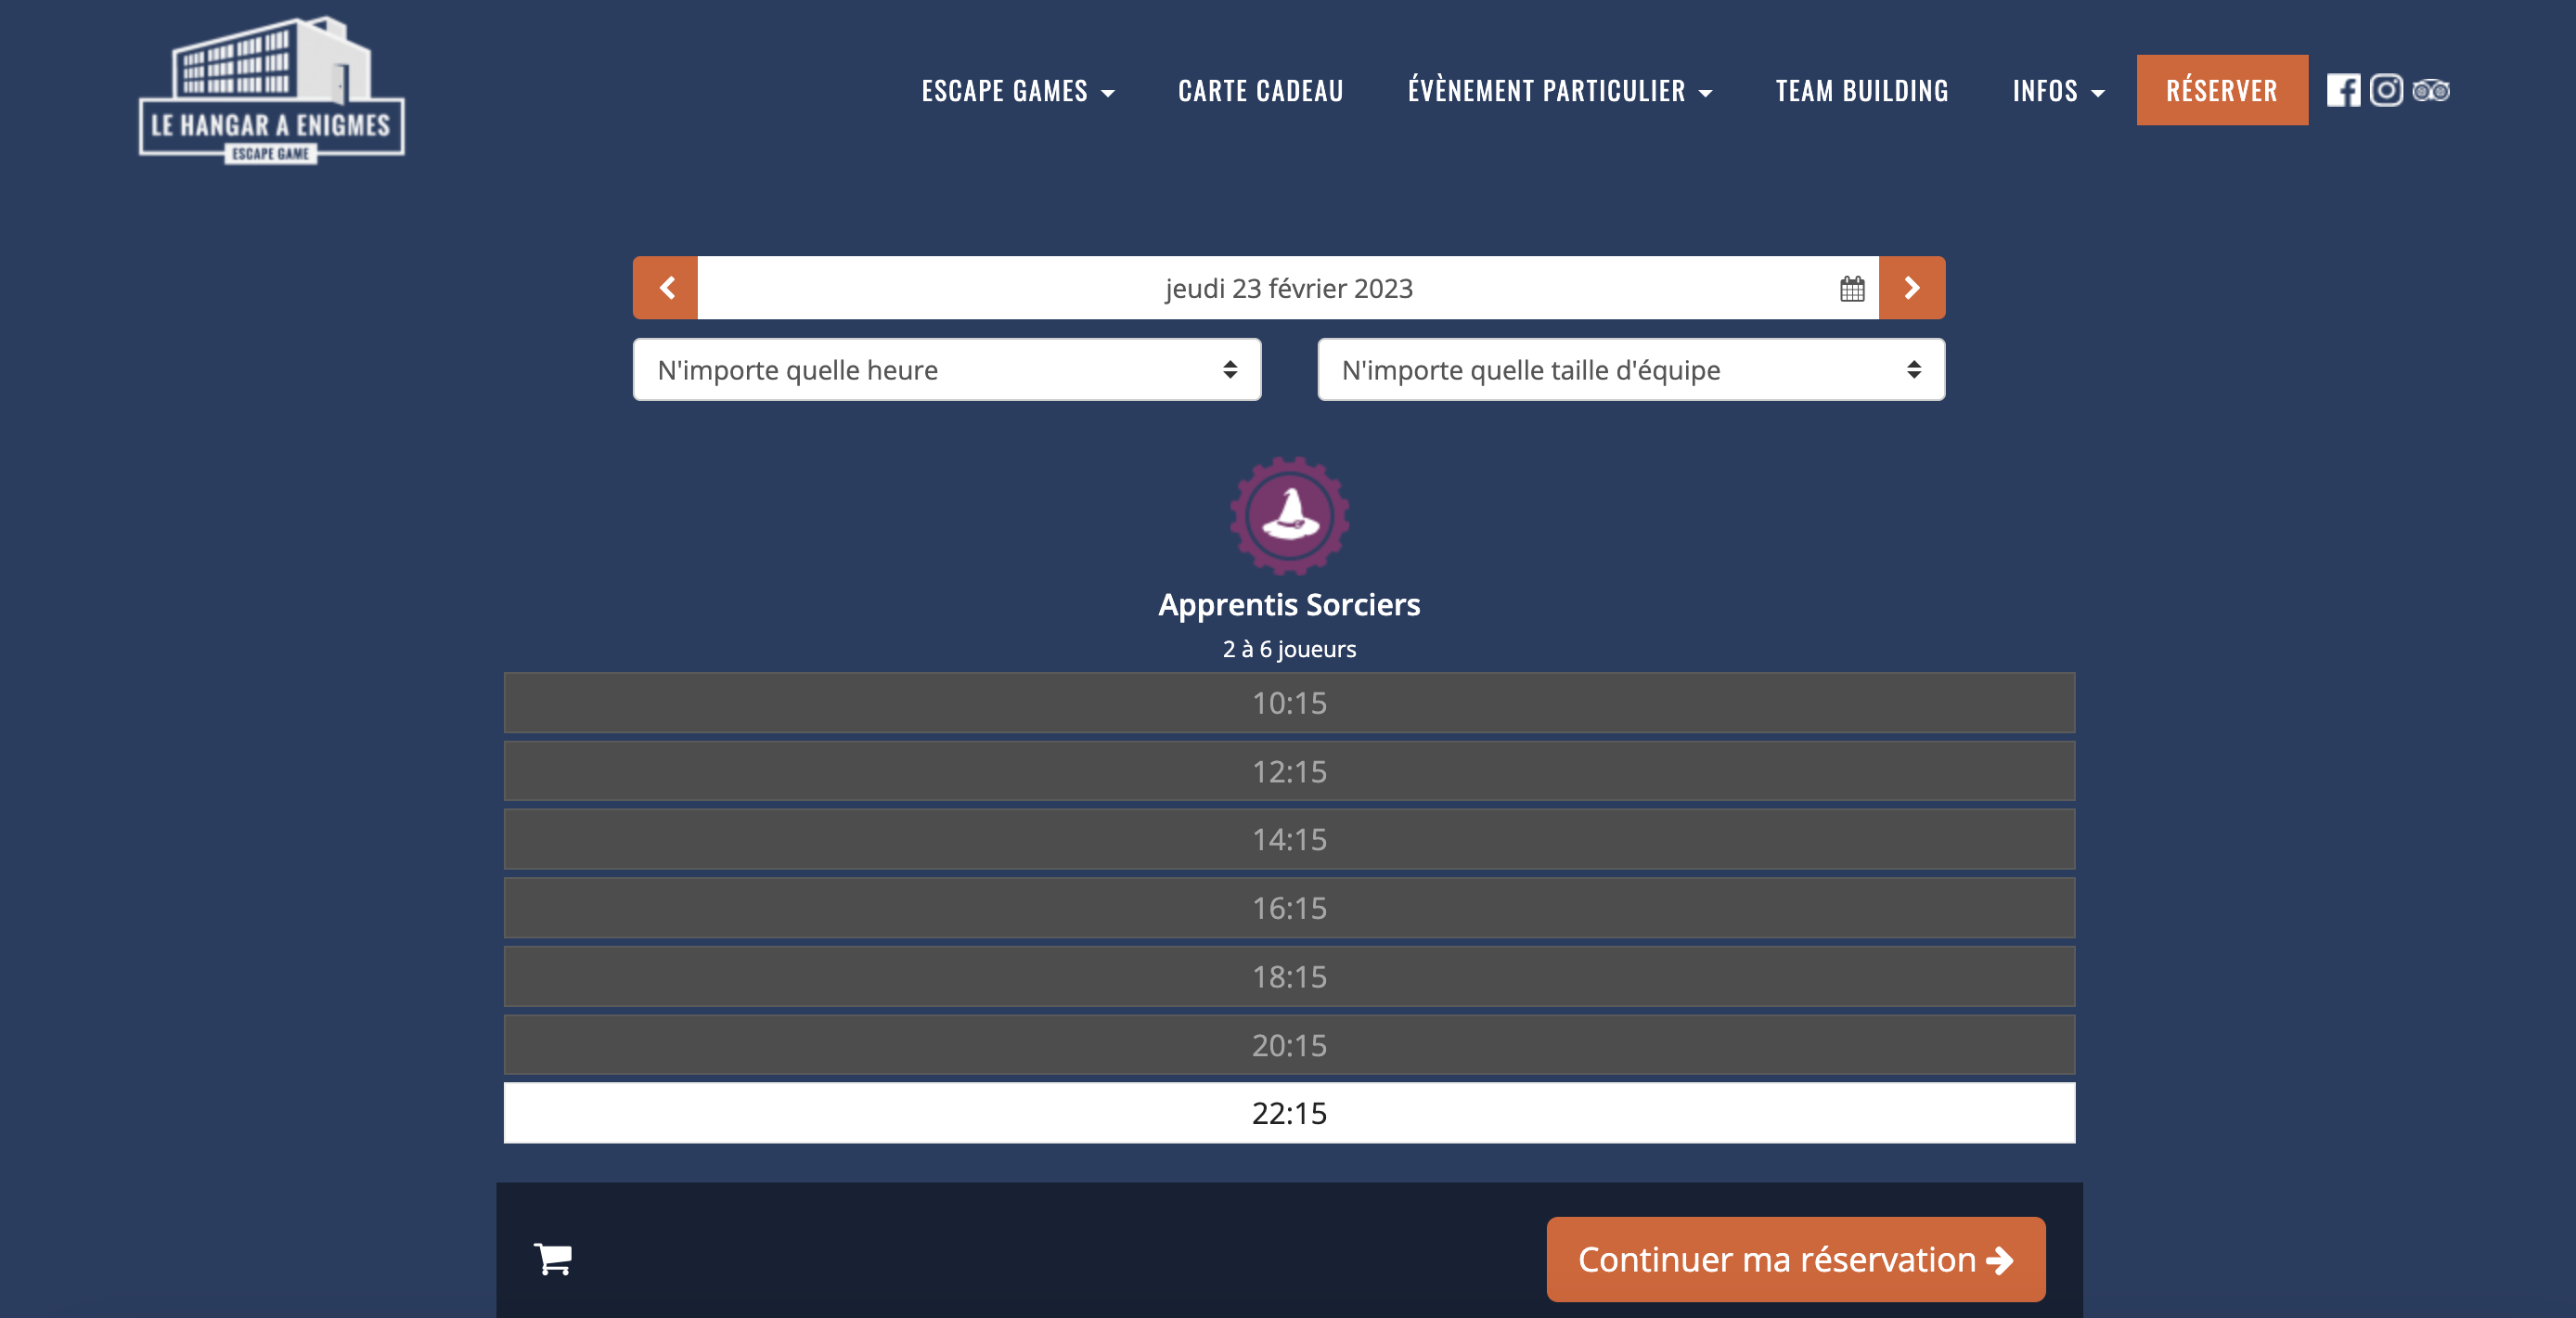Expand the Escape Games menu
This screenshot has width=2576, height=1318.
click(x=1017, y=91)
